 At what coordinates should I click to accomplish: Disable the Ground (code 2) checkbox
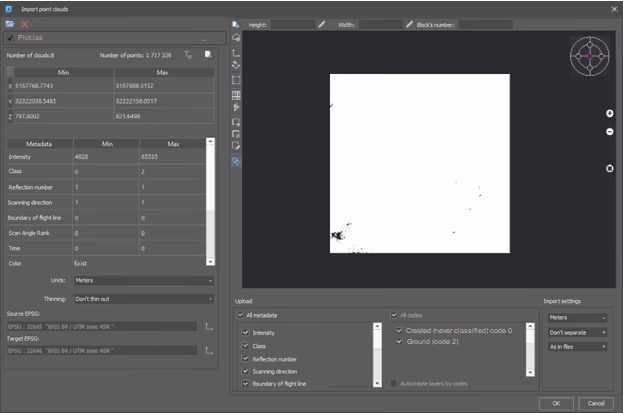[399, 342]
